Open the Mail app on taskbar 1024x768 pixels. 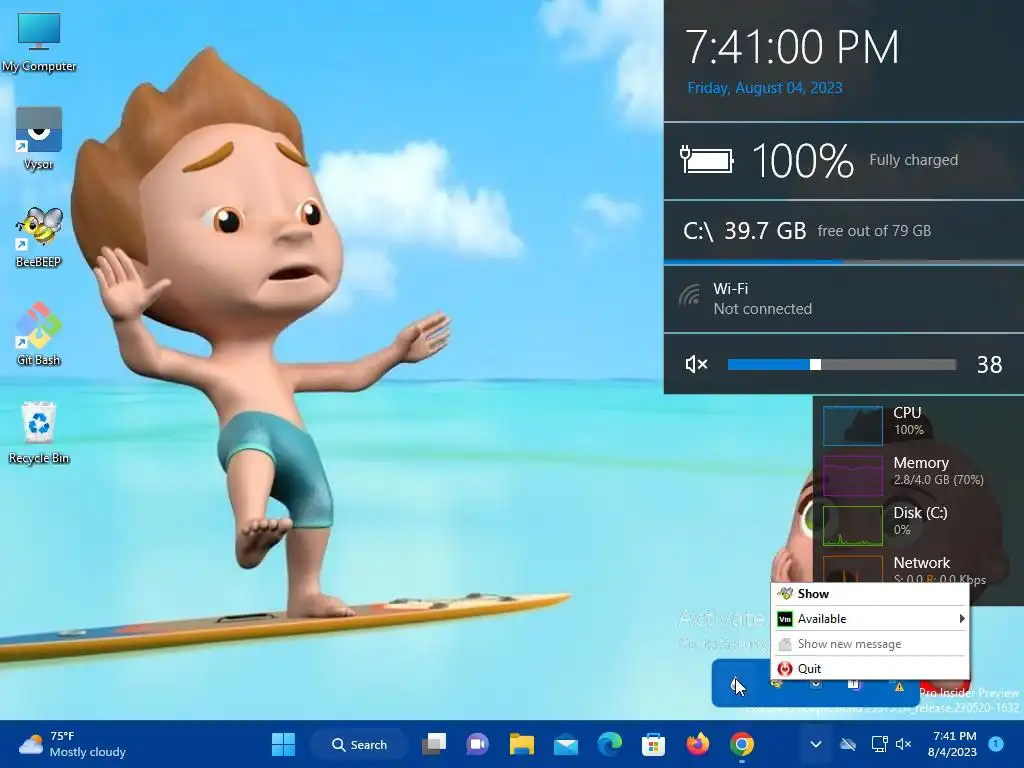coord(566,744)
